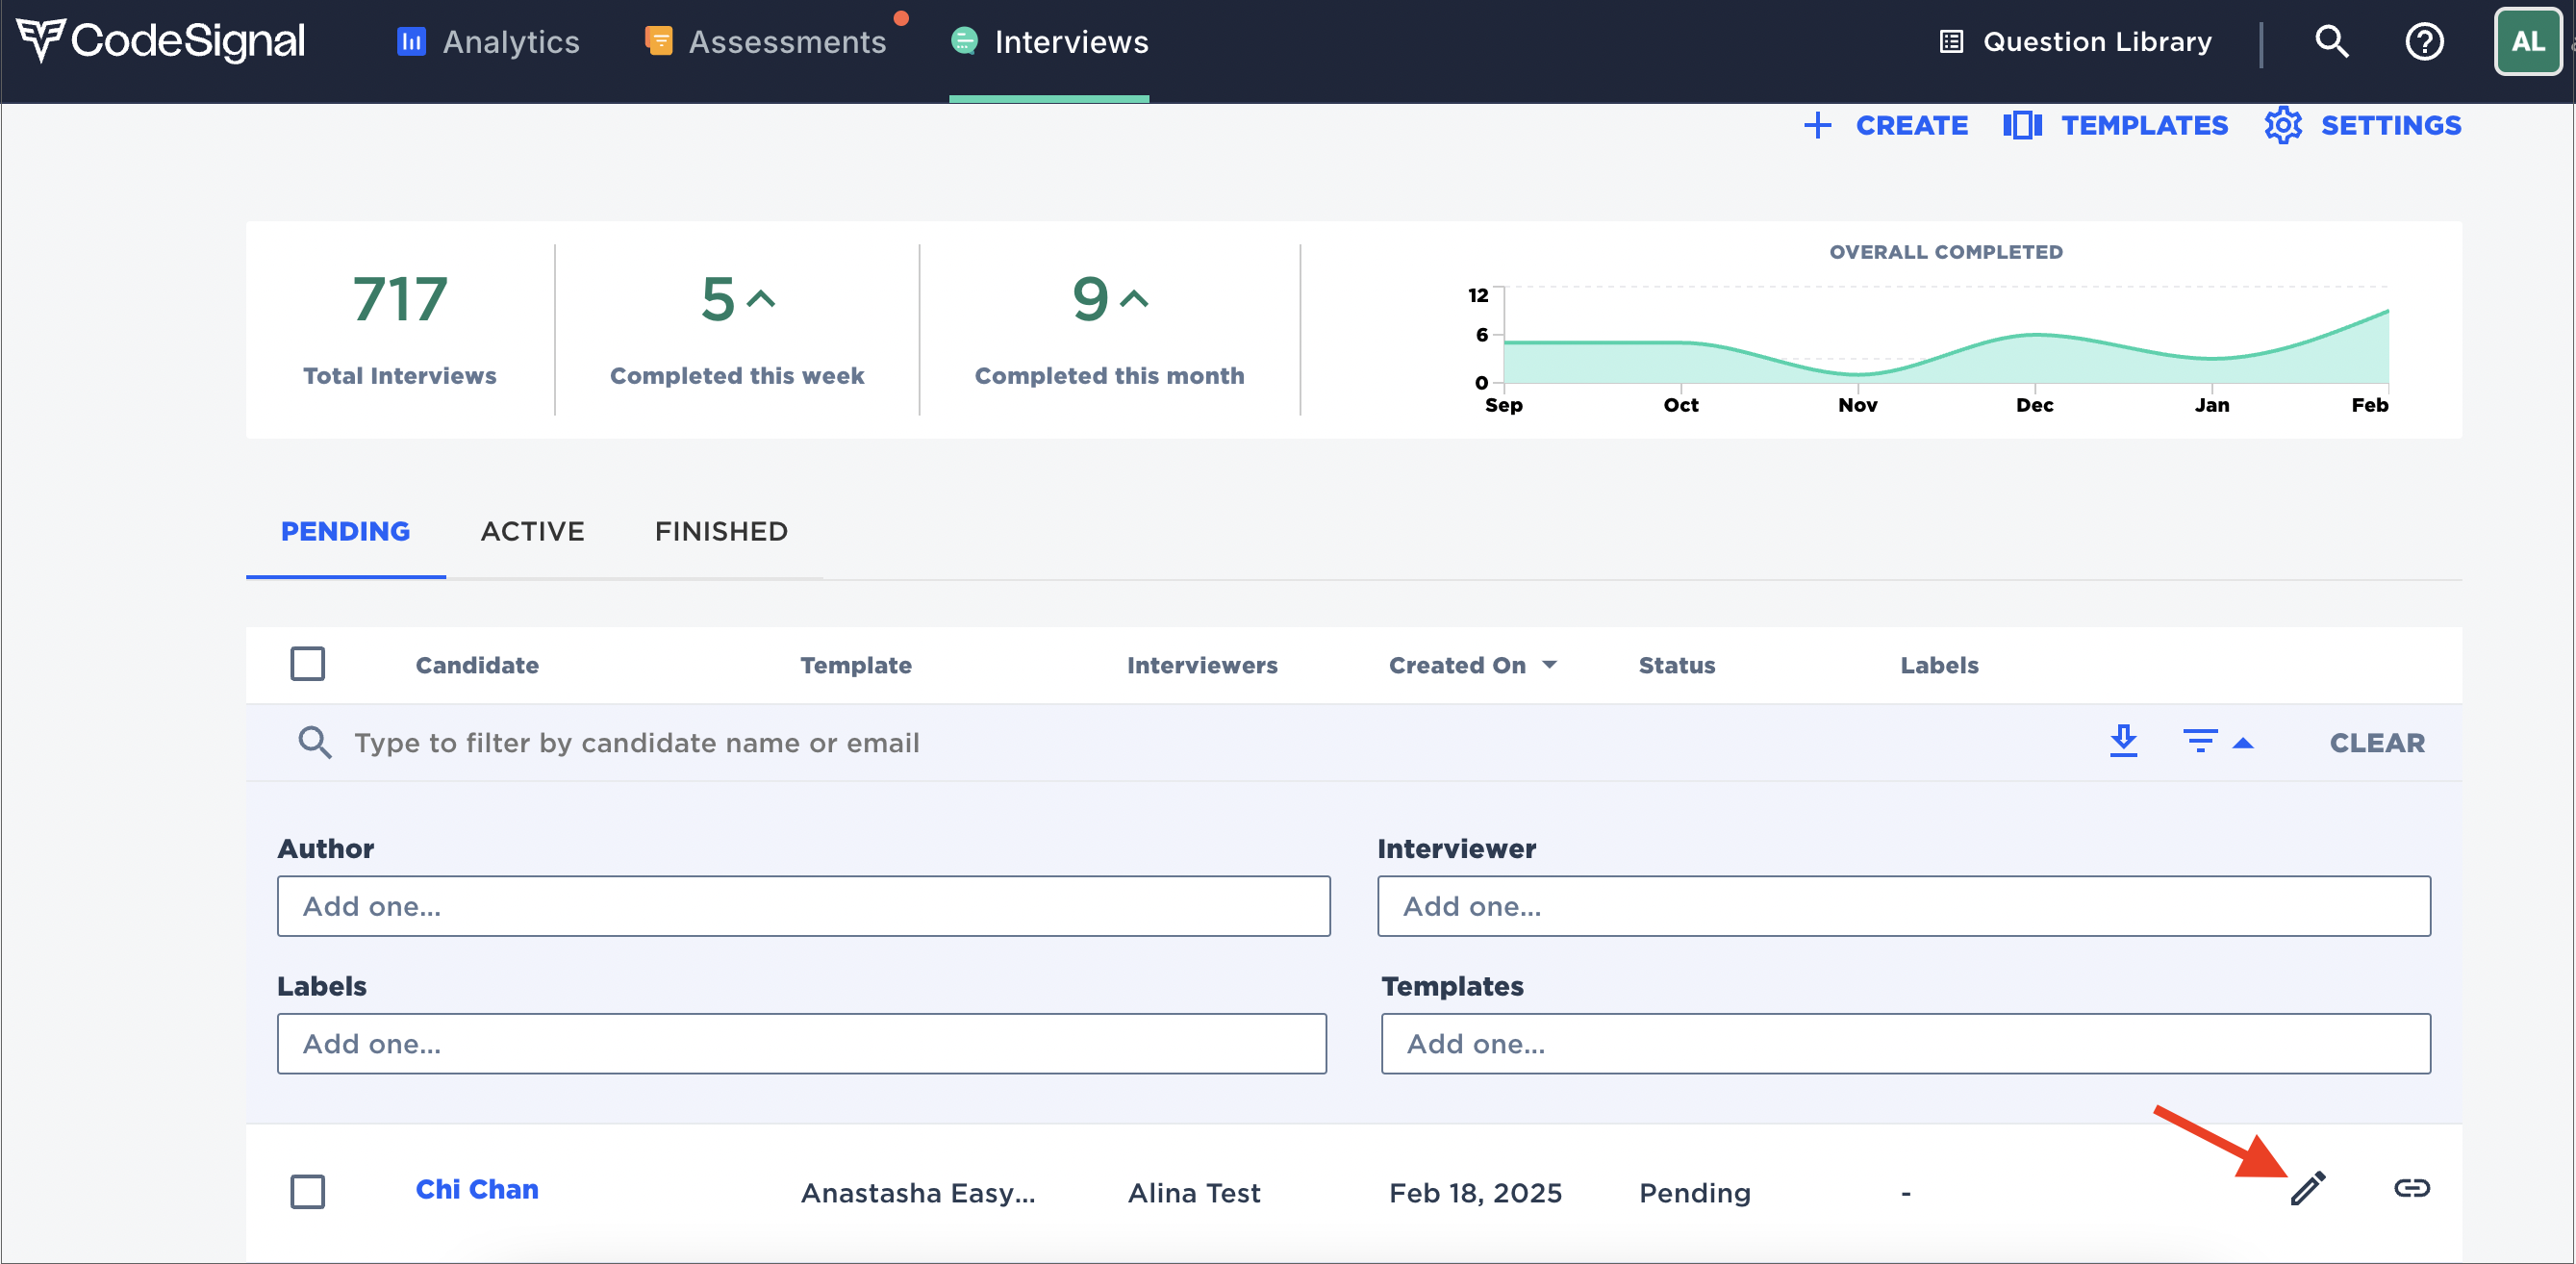Click the Labels column header
This screenshot has width=2576, height=1264.
point(1939,664)
